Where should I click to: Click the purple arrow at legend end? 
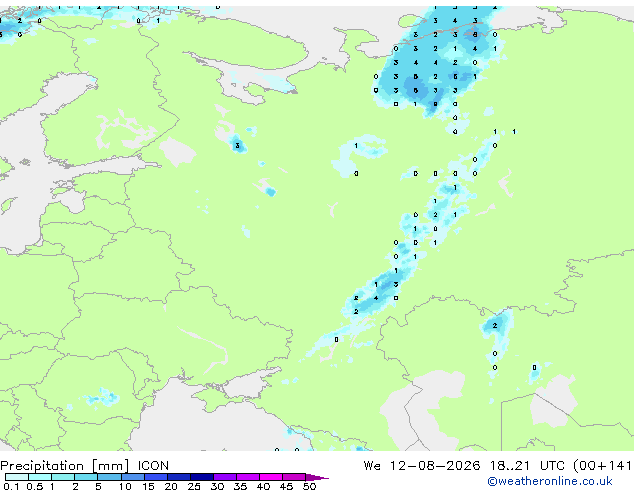pos(317,477)
